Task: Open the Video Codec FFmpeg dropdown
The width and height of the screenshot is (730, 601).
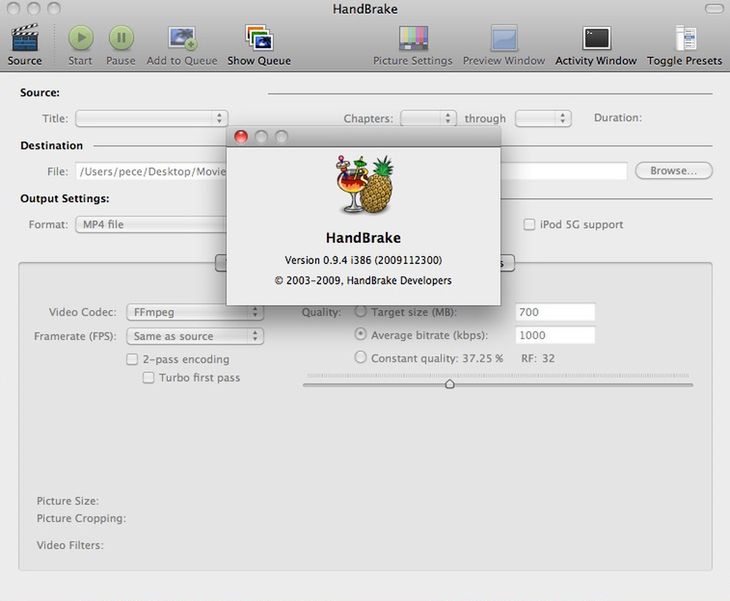Action: [195, 312]
